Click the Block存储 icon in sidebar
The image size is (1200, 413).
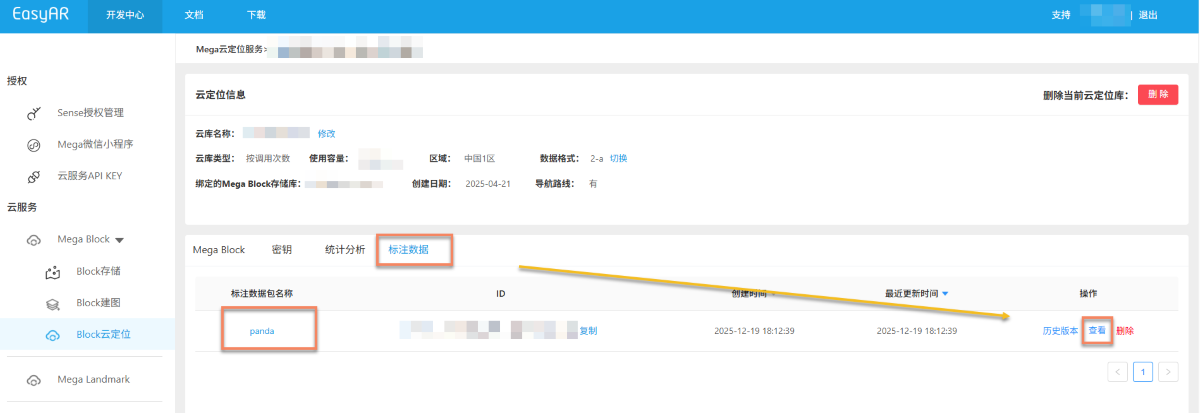53,272
